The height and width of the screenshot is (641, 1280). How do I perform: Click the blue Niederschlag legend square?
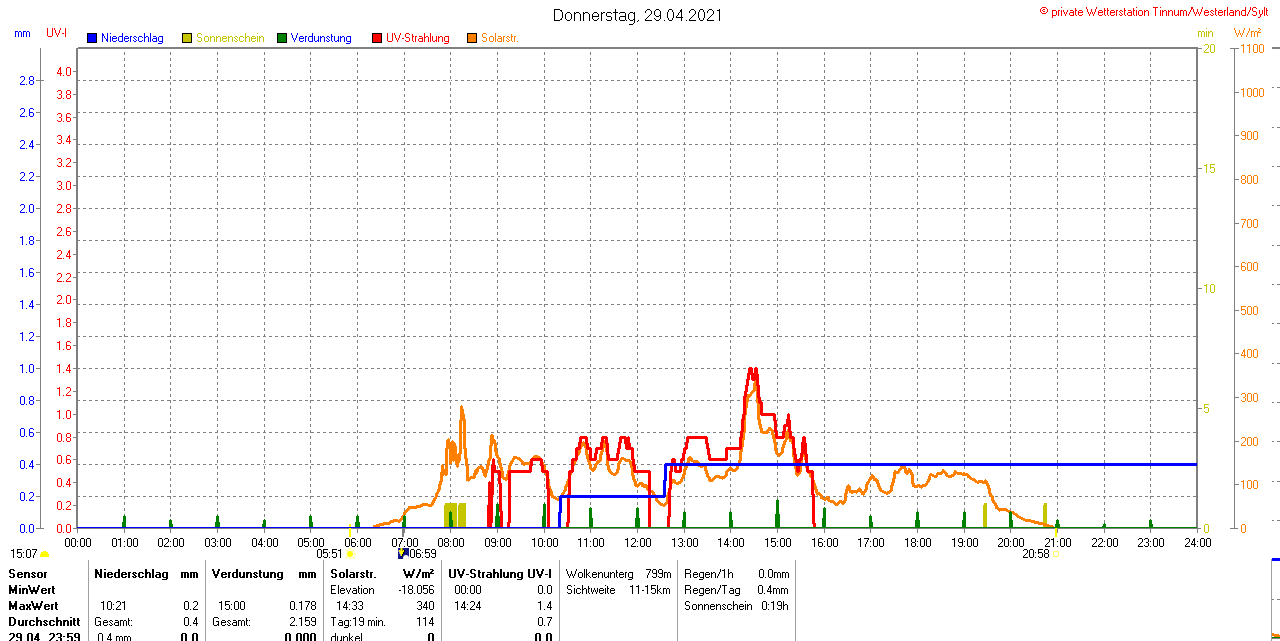point(92,38)
